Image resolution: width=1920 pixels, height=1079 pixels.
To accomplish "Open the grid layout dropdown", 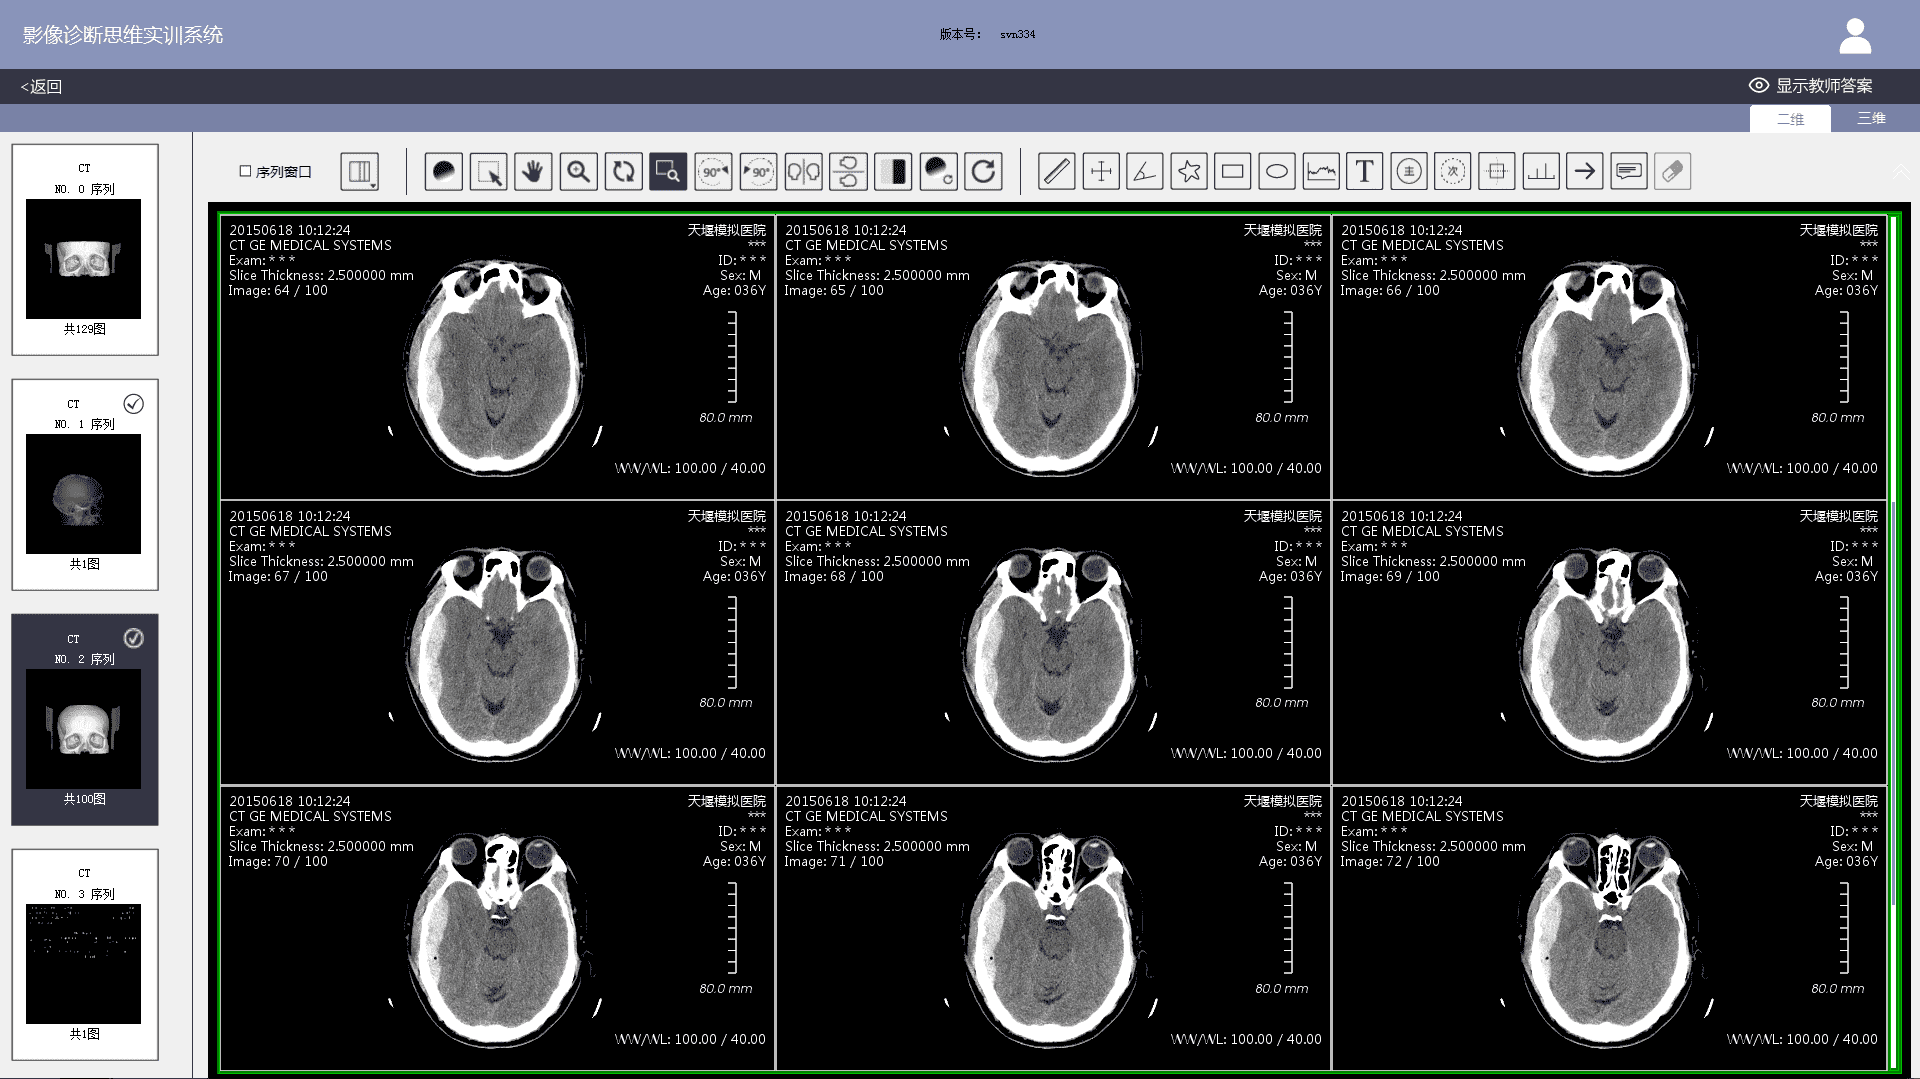I will pyautogui.click(x=362, y=171).
